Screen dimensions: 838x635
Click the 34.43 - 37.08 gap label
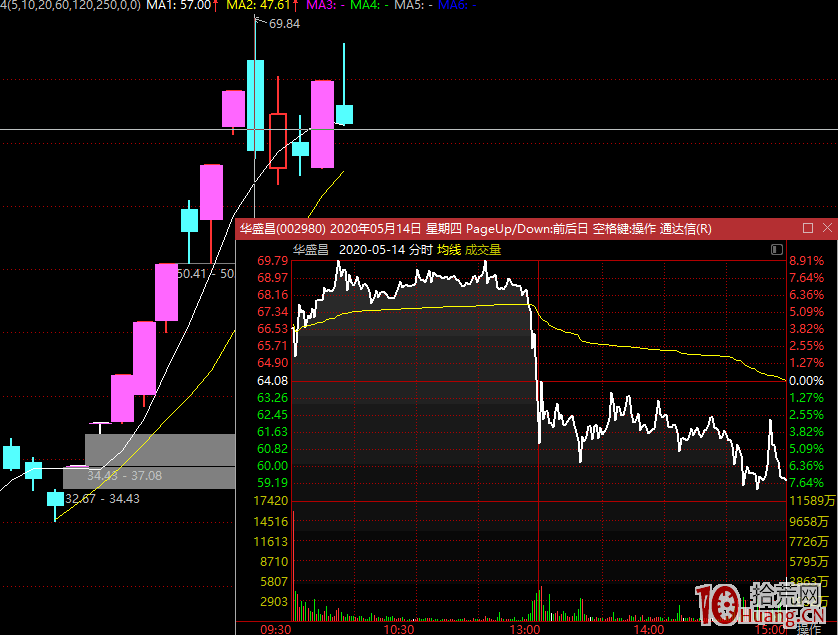[125, 476]
